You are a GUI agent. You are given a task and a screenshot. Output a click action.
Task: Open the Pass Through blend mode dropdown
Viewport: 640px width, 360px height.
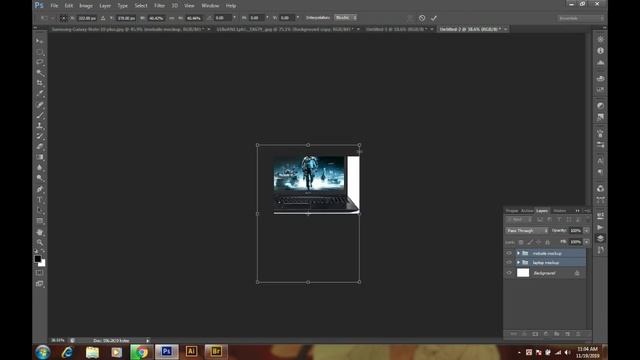(527, 231)
